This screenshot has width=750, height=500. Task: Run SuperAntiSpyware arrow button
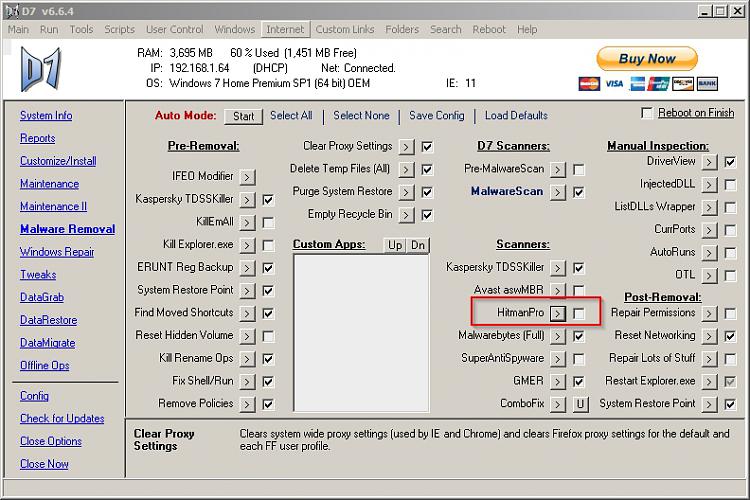pyautogui.click(x=558, y=359)
